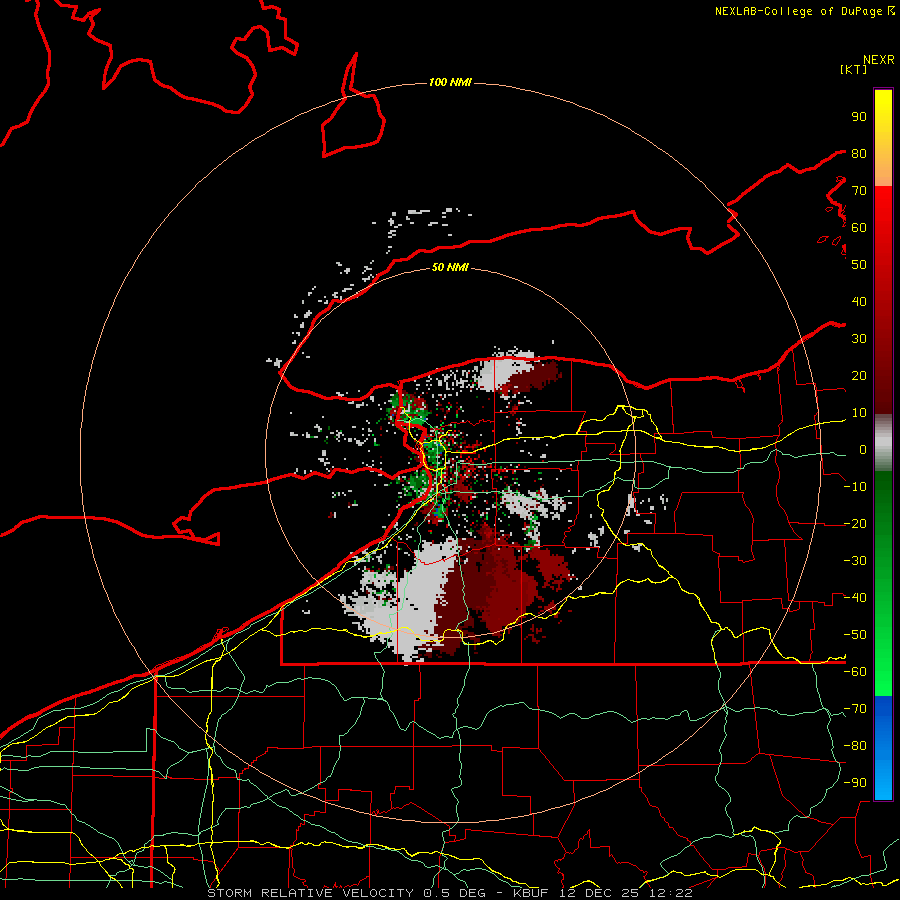Click the -70 value on the velocity scale
Viewport: 900px width, 900px height.
(x=855, y=709)
